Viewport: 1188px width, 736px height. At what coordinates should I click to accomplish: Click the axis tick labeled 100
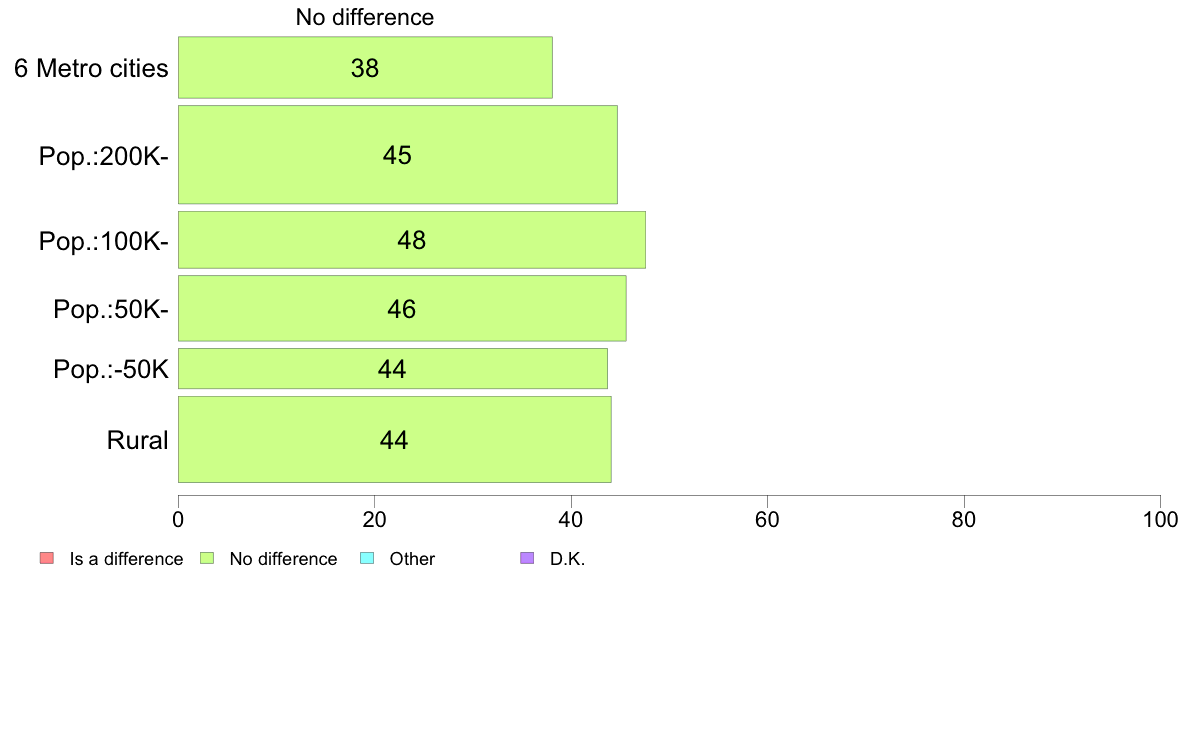1160,519
